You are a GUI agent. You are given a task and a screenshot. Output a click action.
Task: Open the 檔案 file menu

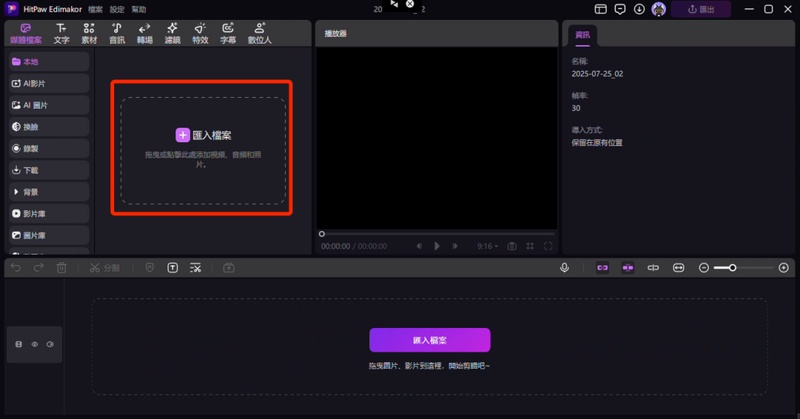(x=95, y=8)
